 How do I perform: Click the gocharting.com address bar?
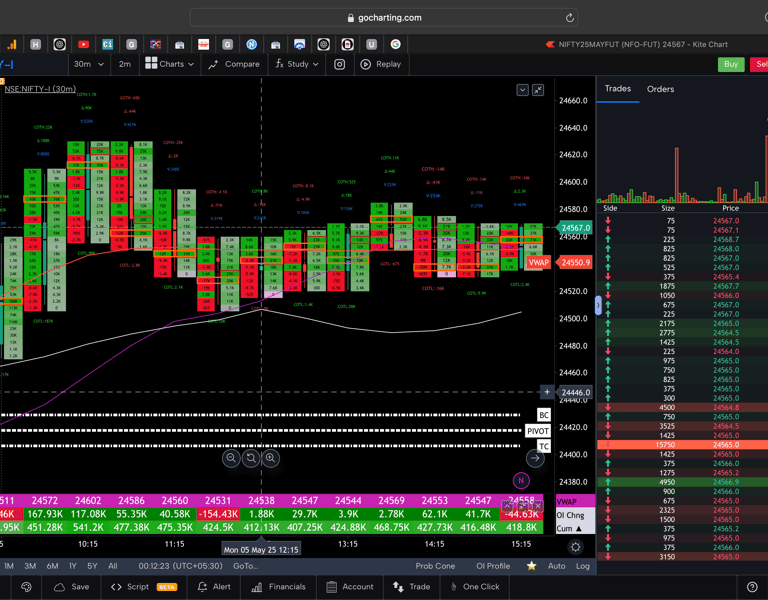point(384,18)
